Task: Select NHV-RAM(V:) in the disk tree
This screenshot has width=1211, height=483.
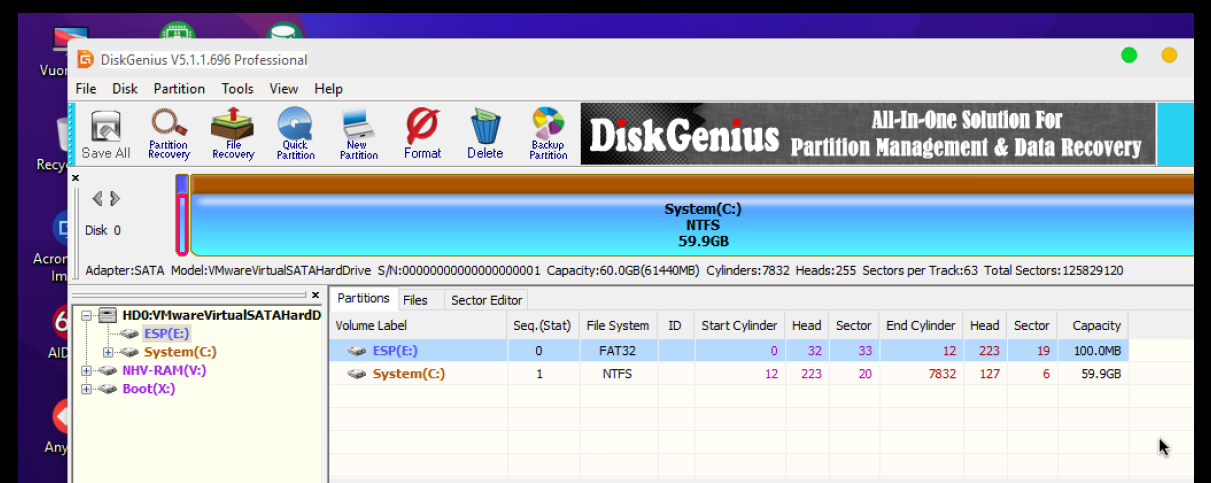Action: pyautogui.click(x=164, y=370)
